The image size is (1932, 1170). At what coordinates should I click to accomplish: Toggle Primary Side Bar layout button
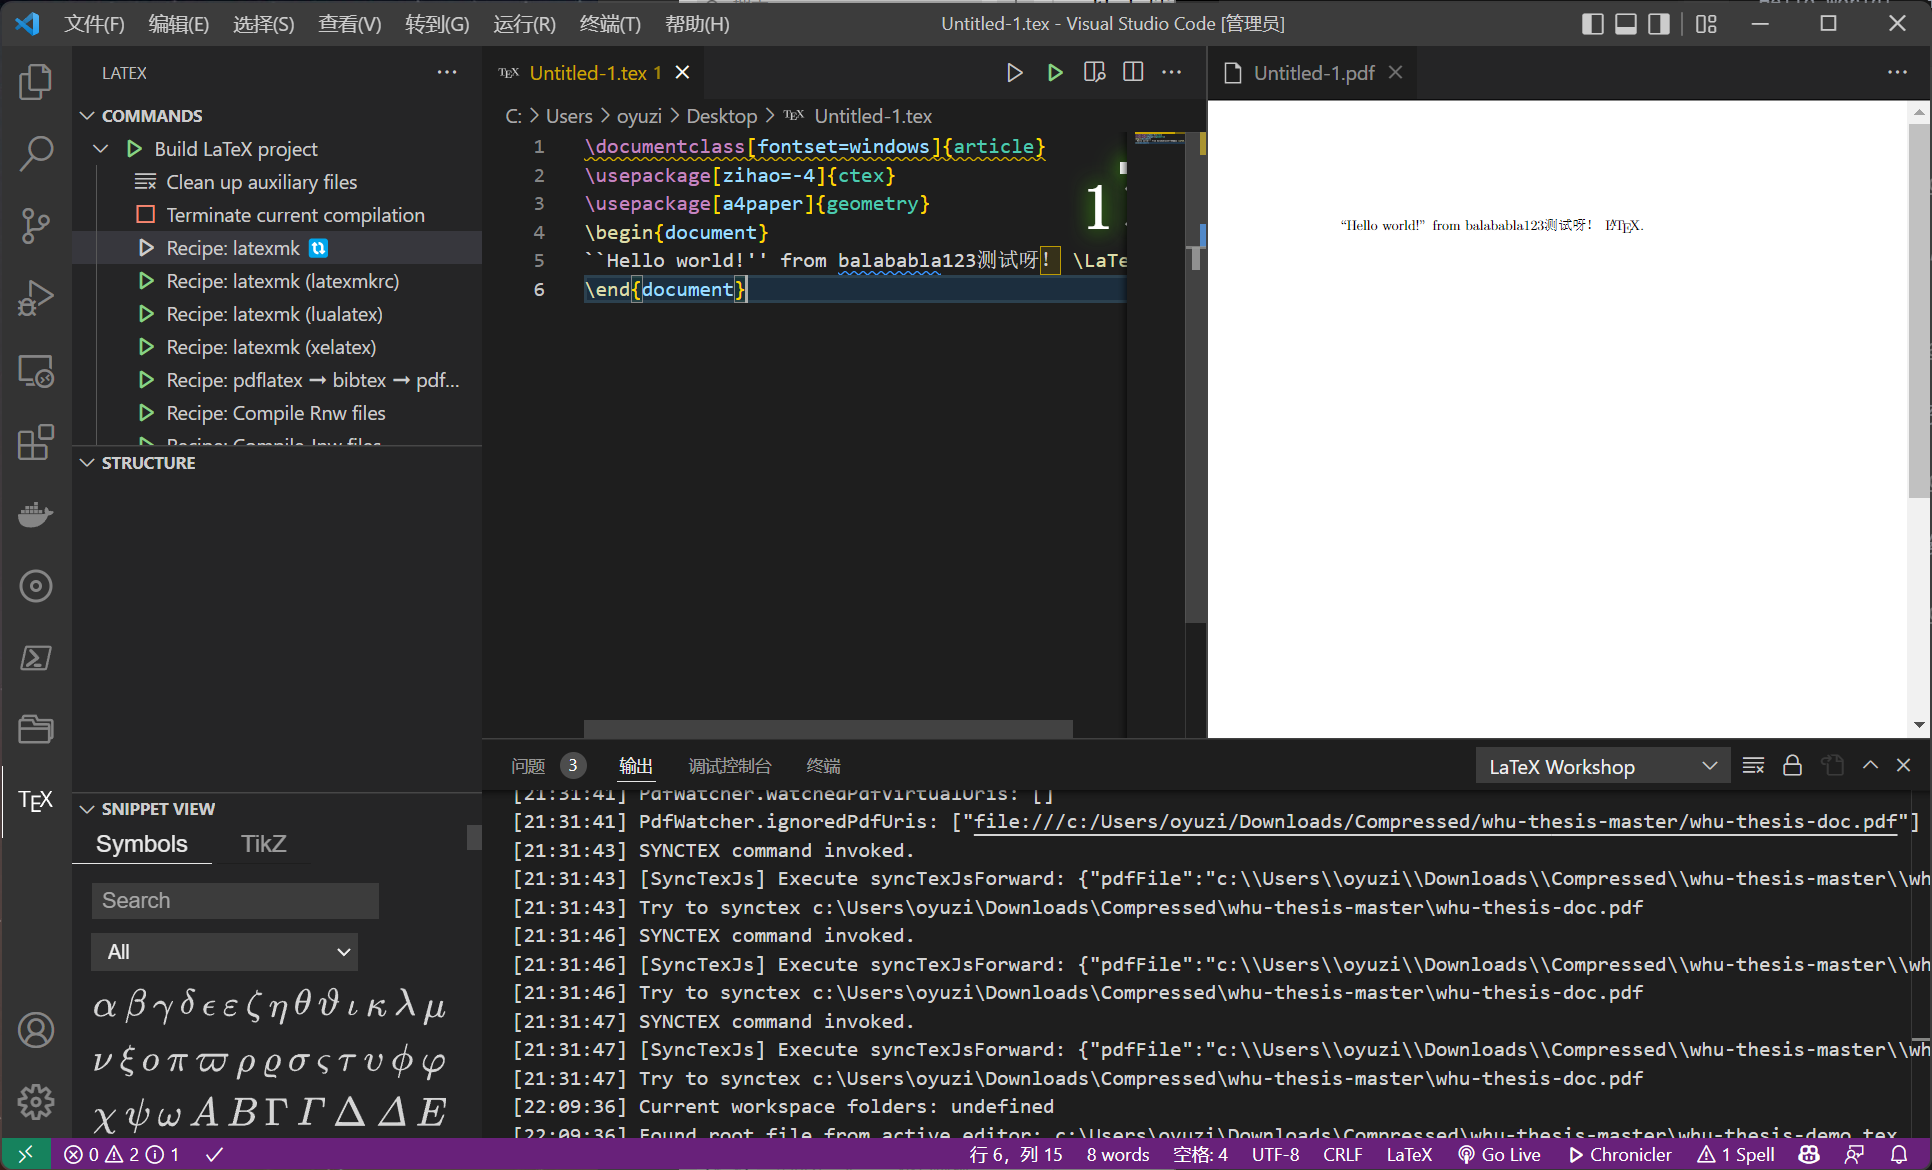[1593, 24]
